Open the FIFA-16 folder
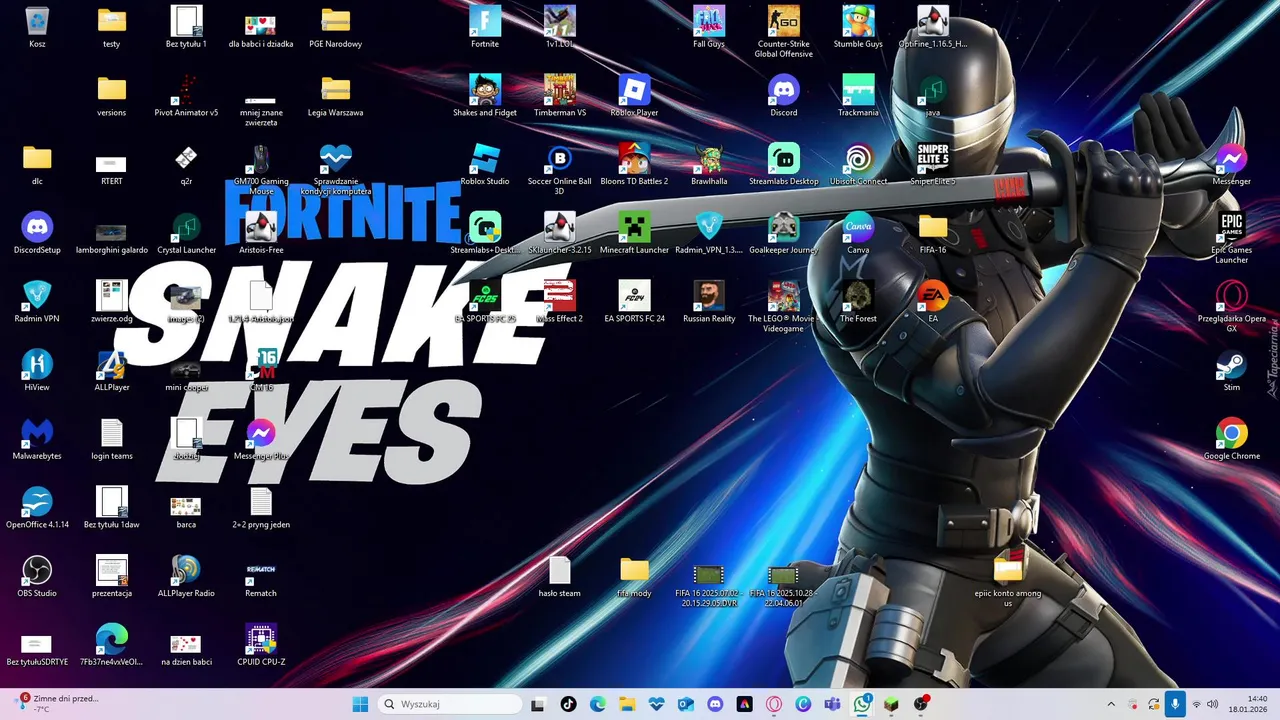 [933, 233]
